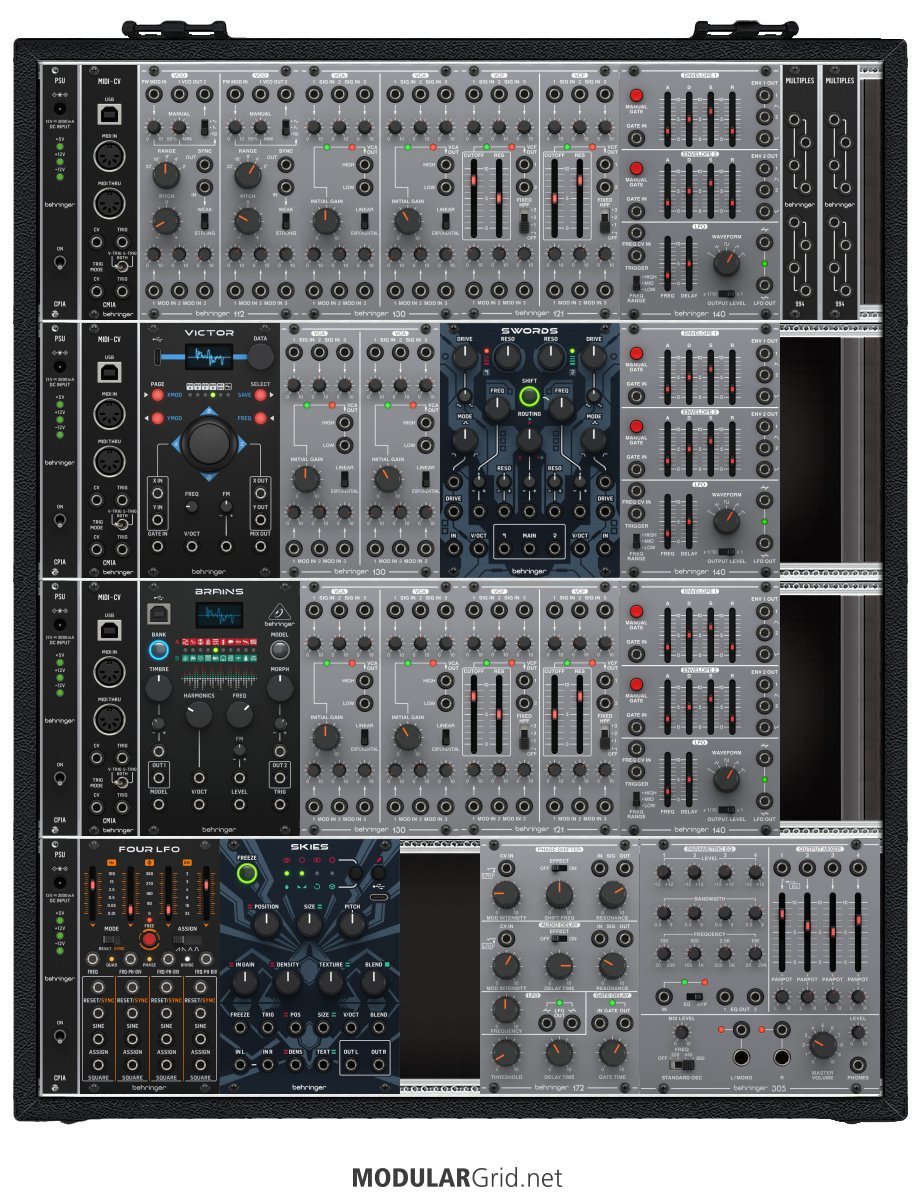The width and height of the screenshot is (915, 1199).
Task: Click the MIX LEVEL knob on the 305
Action: point(681,1033)
